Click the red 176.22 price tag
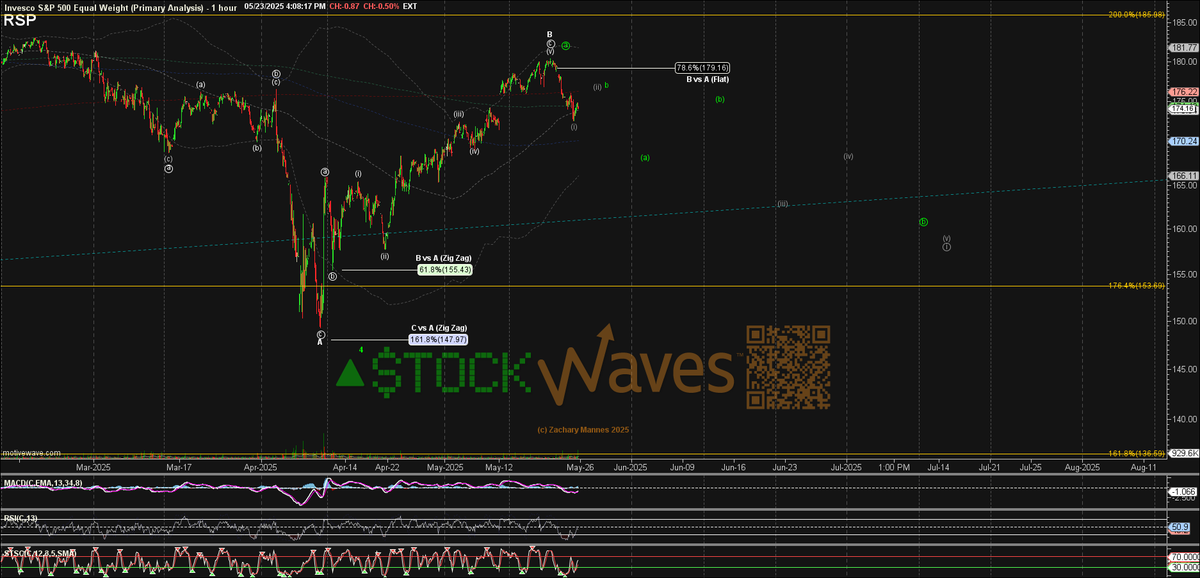Viewport: 1200px width, 578px height. coord(1183,92)
